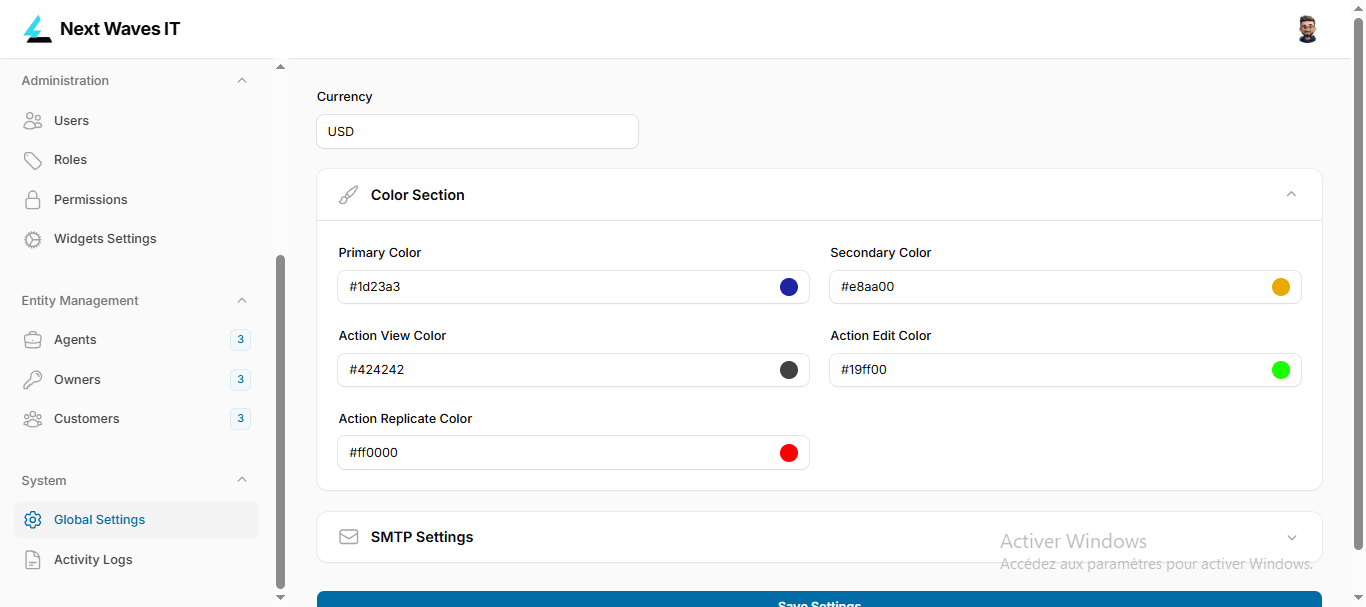1366x607 pixels.
Task: Open Activity Logs
Action: [136, 560]
